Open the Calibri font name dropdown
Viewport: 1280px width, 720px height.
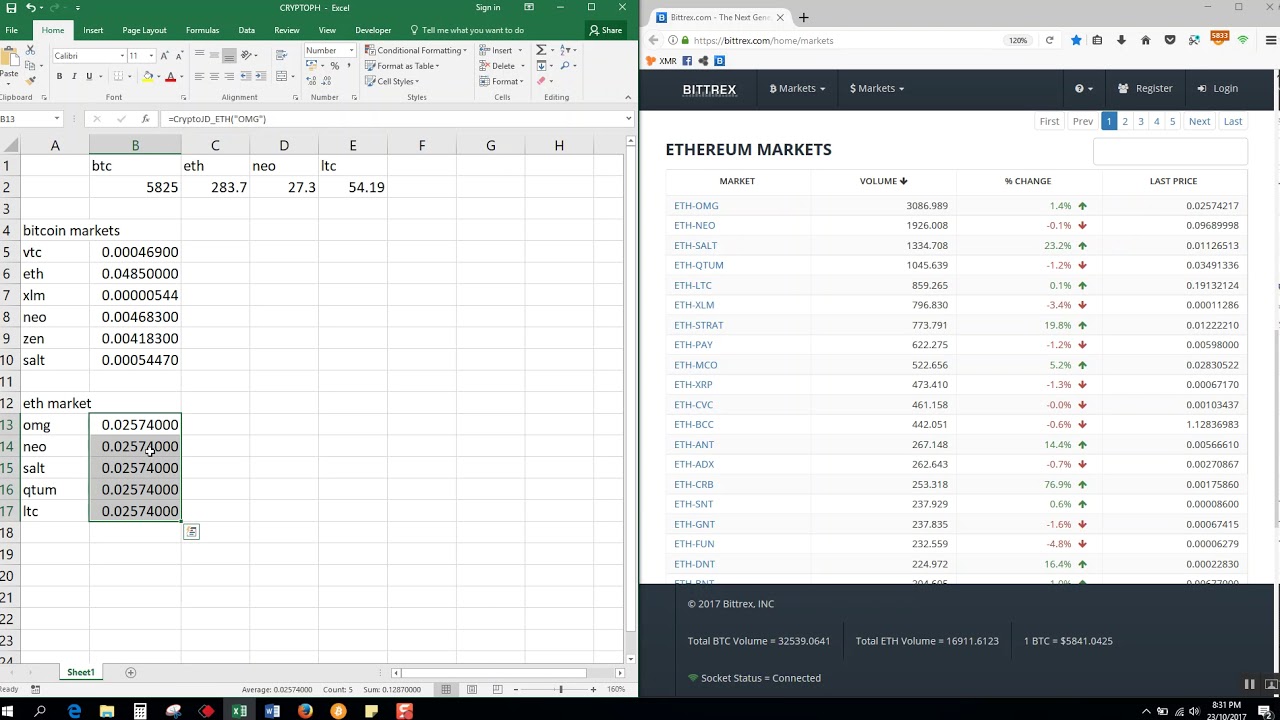click(122, 56)
